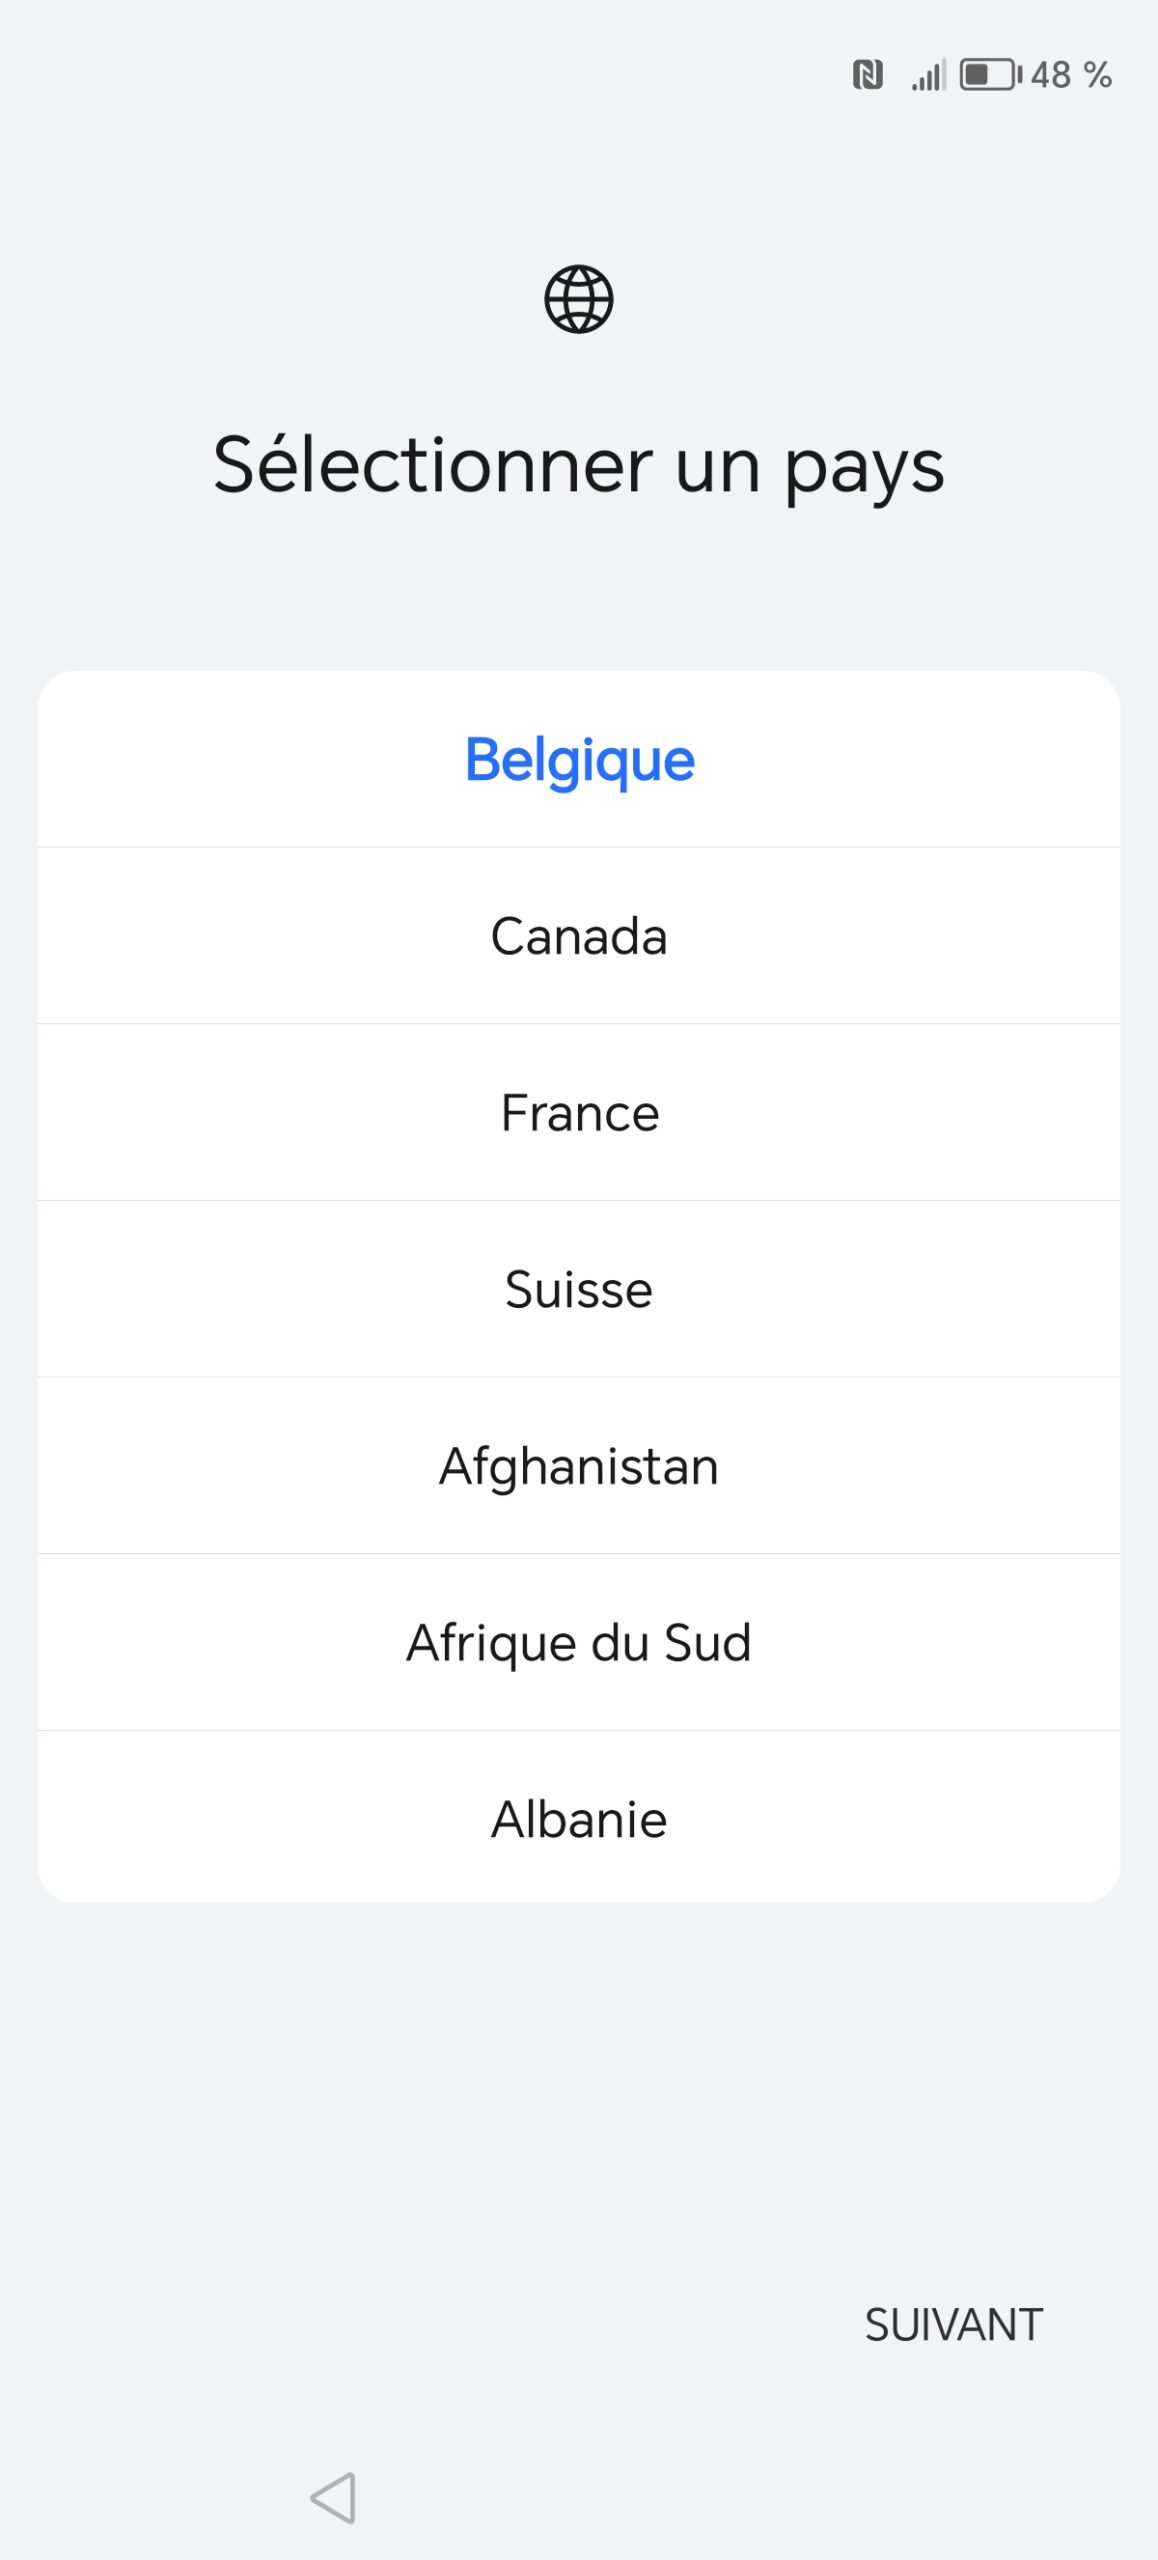Tap the NFC status icon
The width and height of the screenshot is (1158, 2560).
pyautogui.click(x=867, y=75)
